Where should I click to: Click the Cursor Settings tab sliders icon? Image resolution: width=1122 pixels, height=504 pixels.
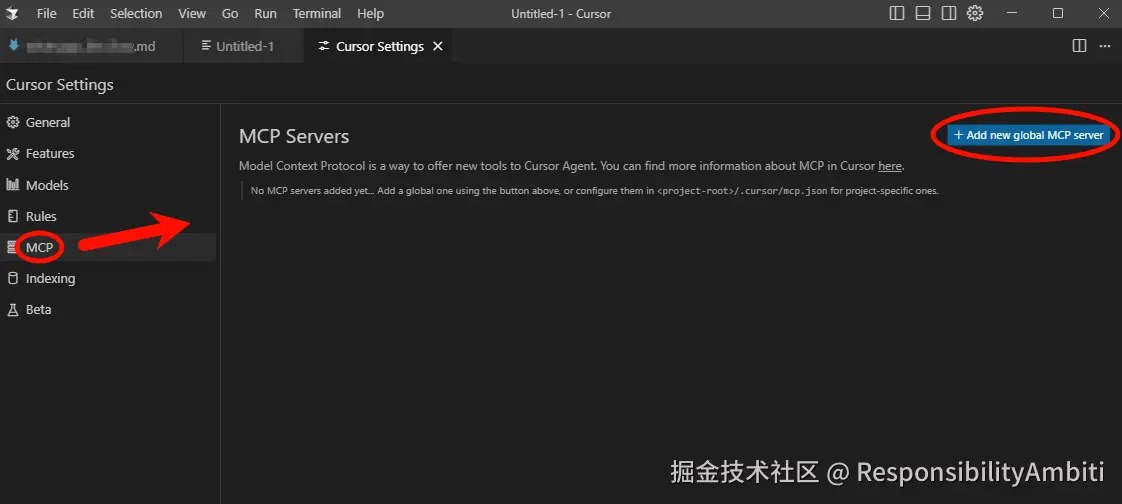click(x=324, y=46)
